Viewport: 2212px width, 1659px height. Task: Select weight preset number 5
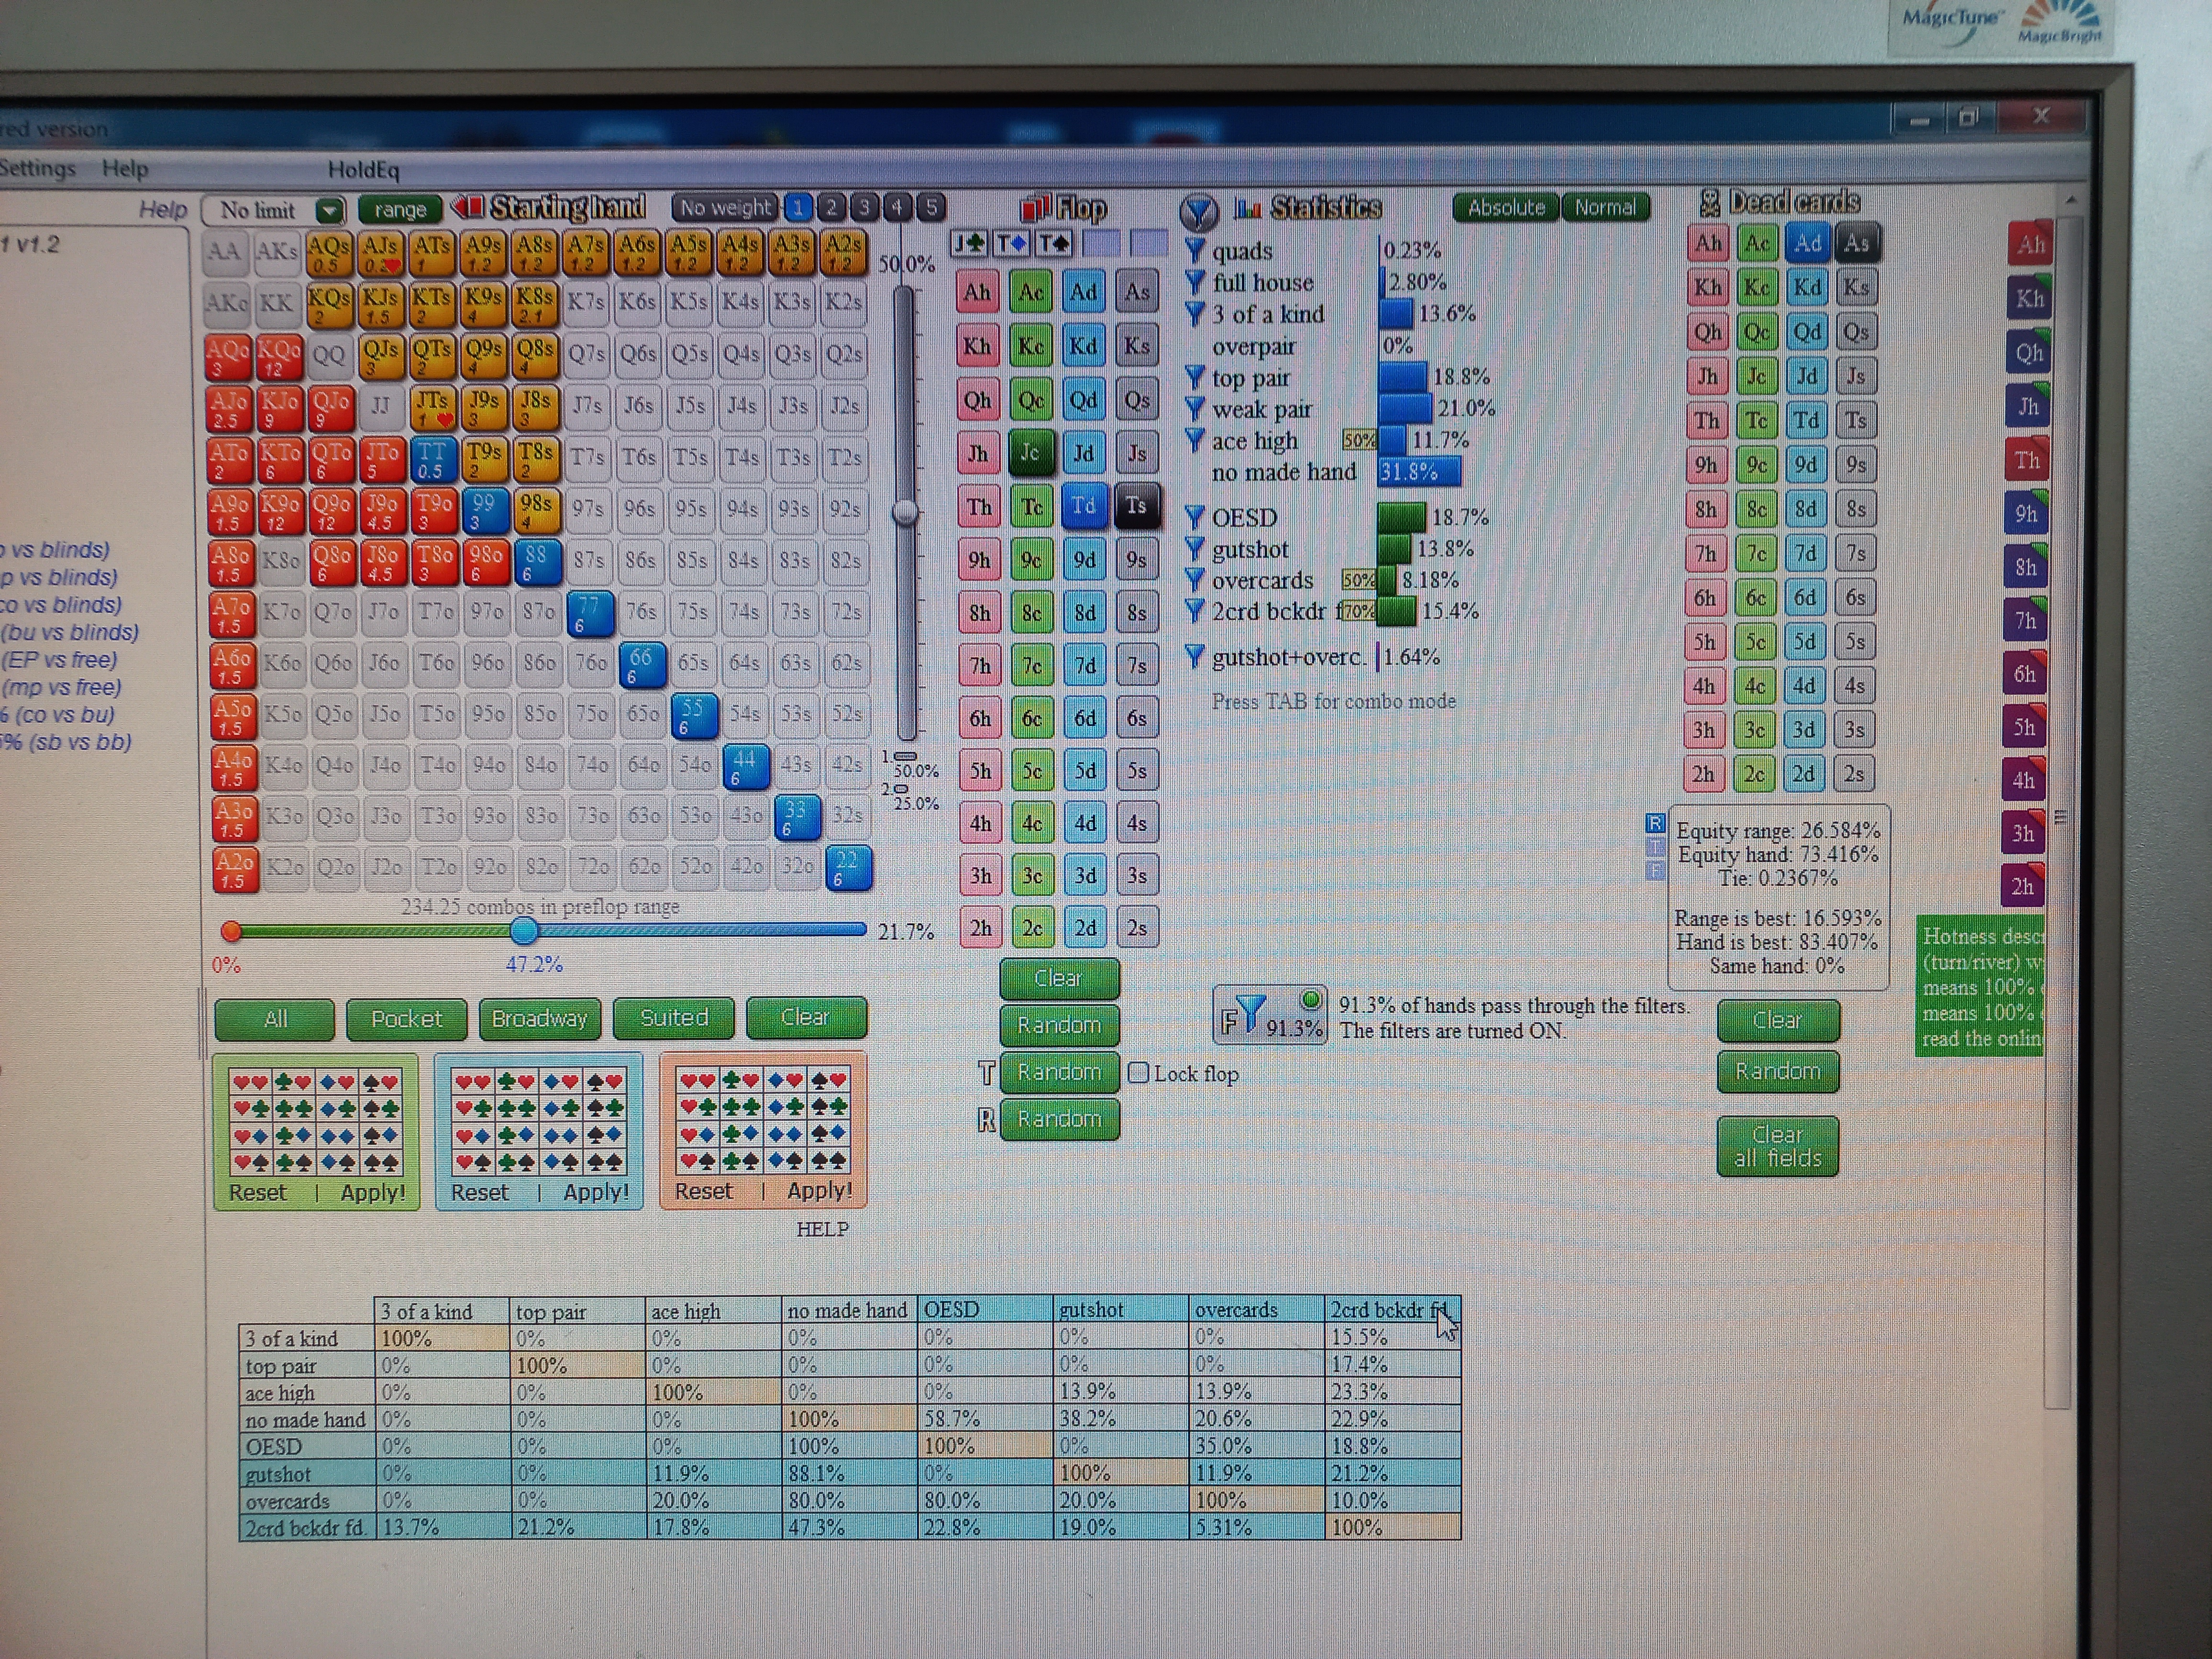coord(931,207)
